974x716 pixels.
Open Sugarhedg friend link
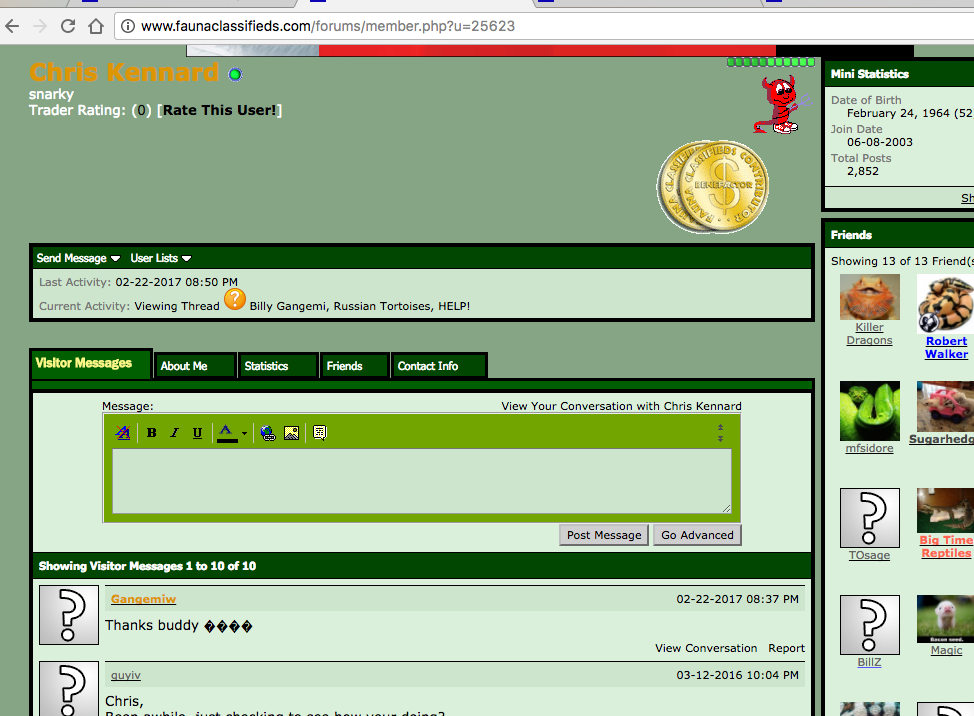[x=941, y=439]
